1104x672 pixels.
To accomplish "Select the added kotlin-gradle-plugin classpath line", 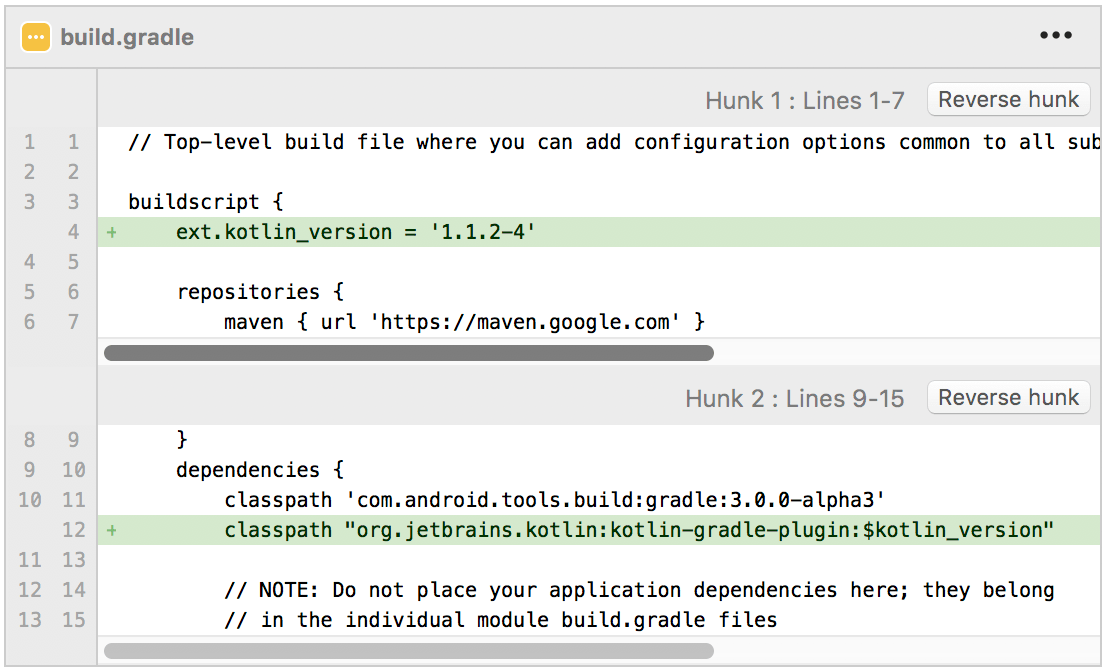I will 638,530.
